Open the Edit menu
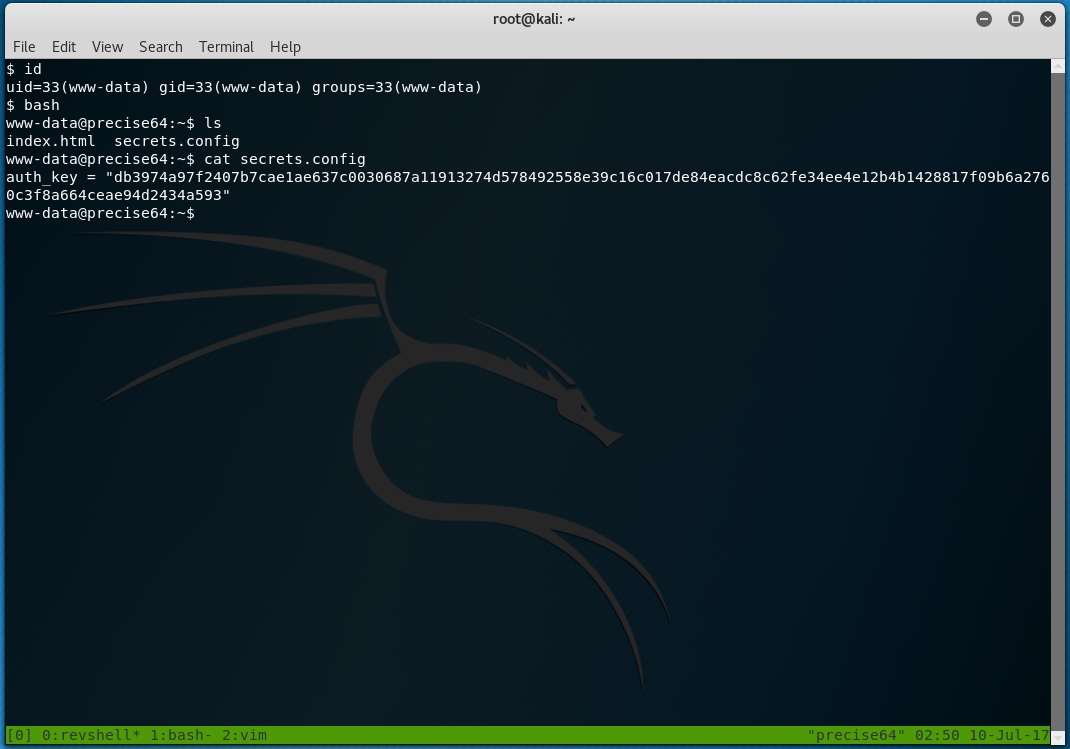The image size is (1070, 749). pyautogui.click(x=64, y=47)
